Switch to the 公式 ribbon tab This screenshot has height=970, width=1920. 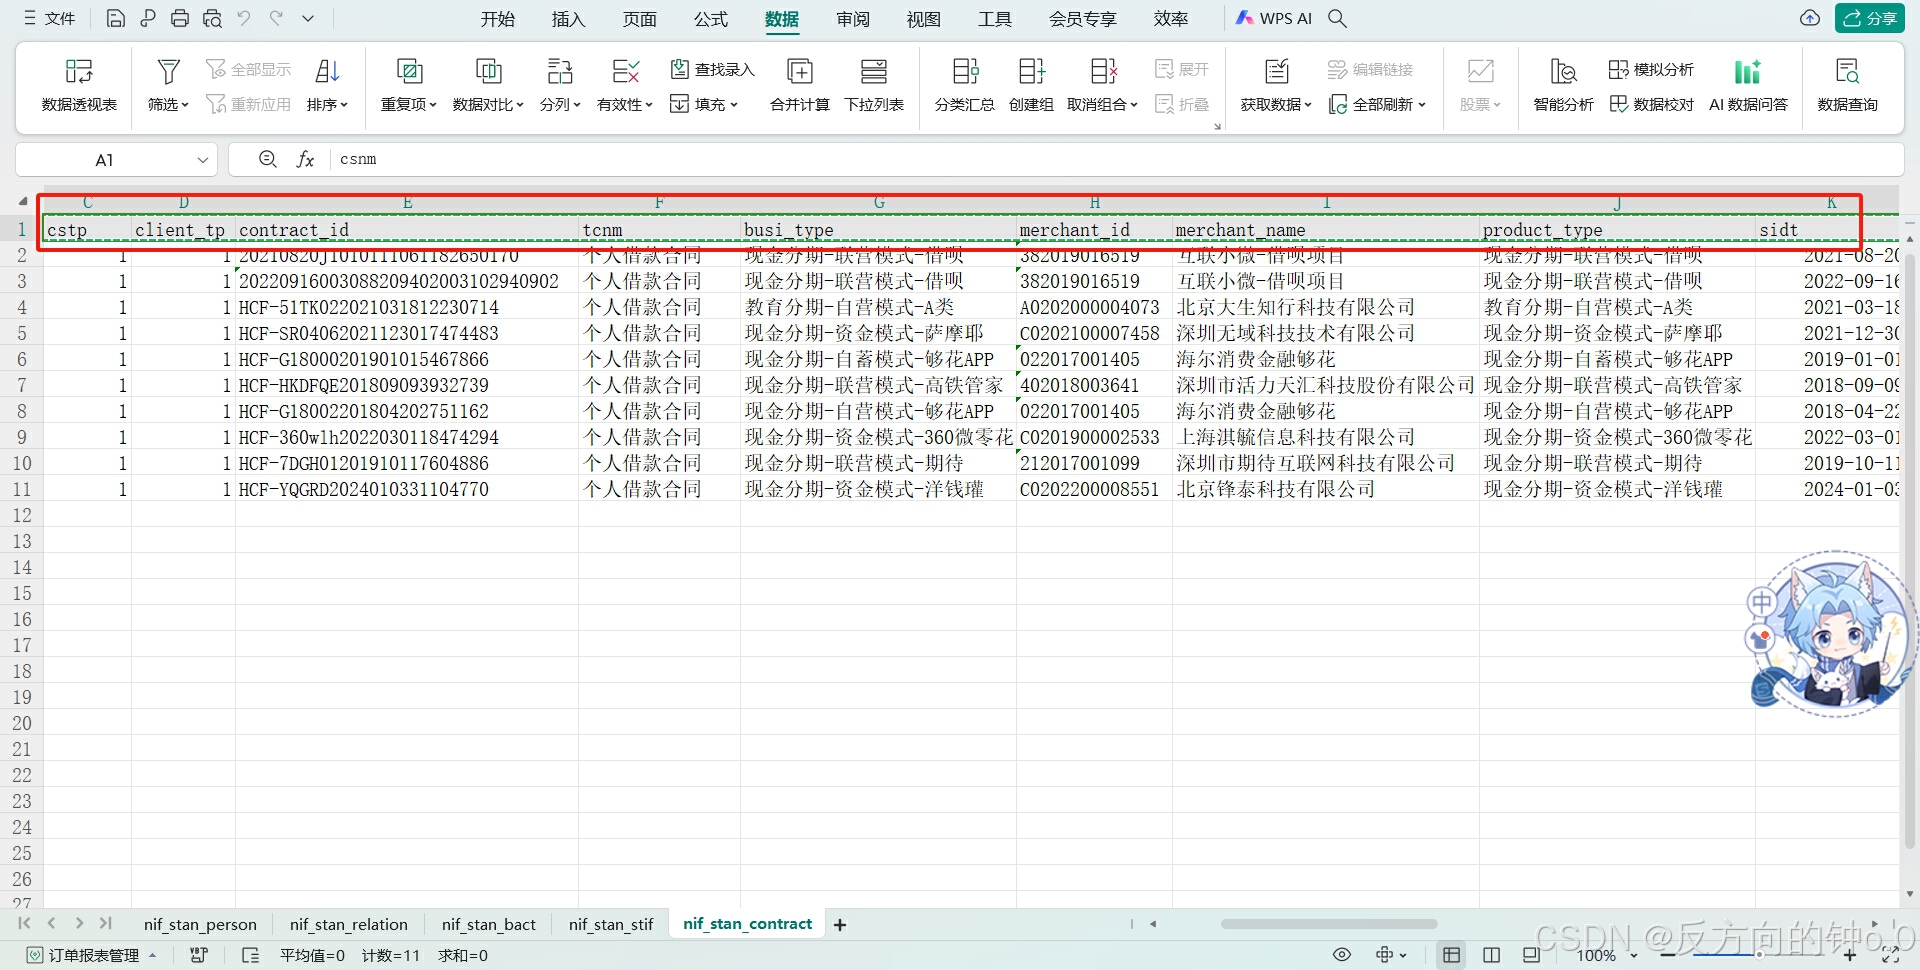click(x=711, y=19)
